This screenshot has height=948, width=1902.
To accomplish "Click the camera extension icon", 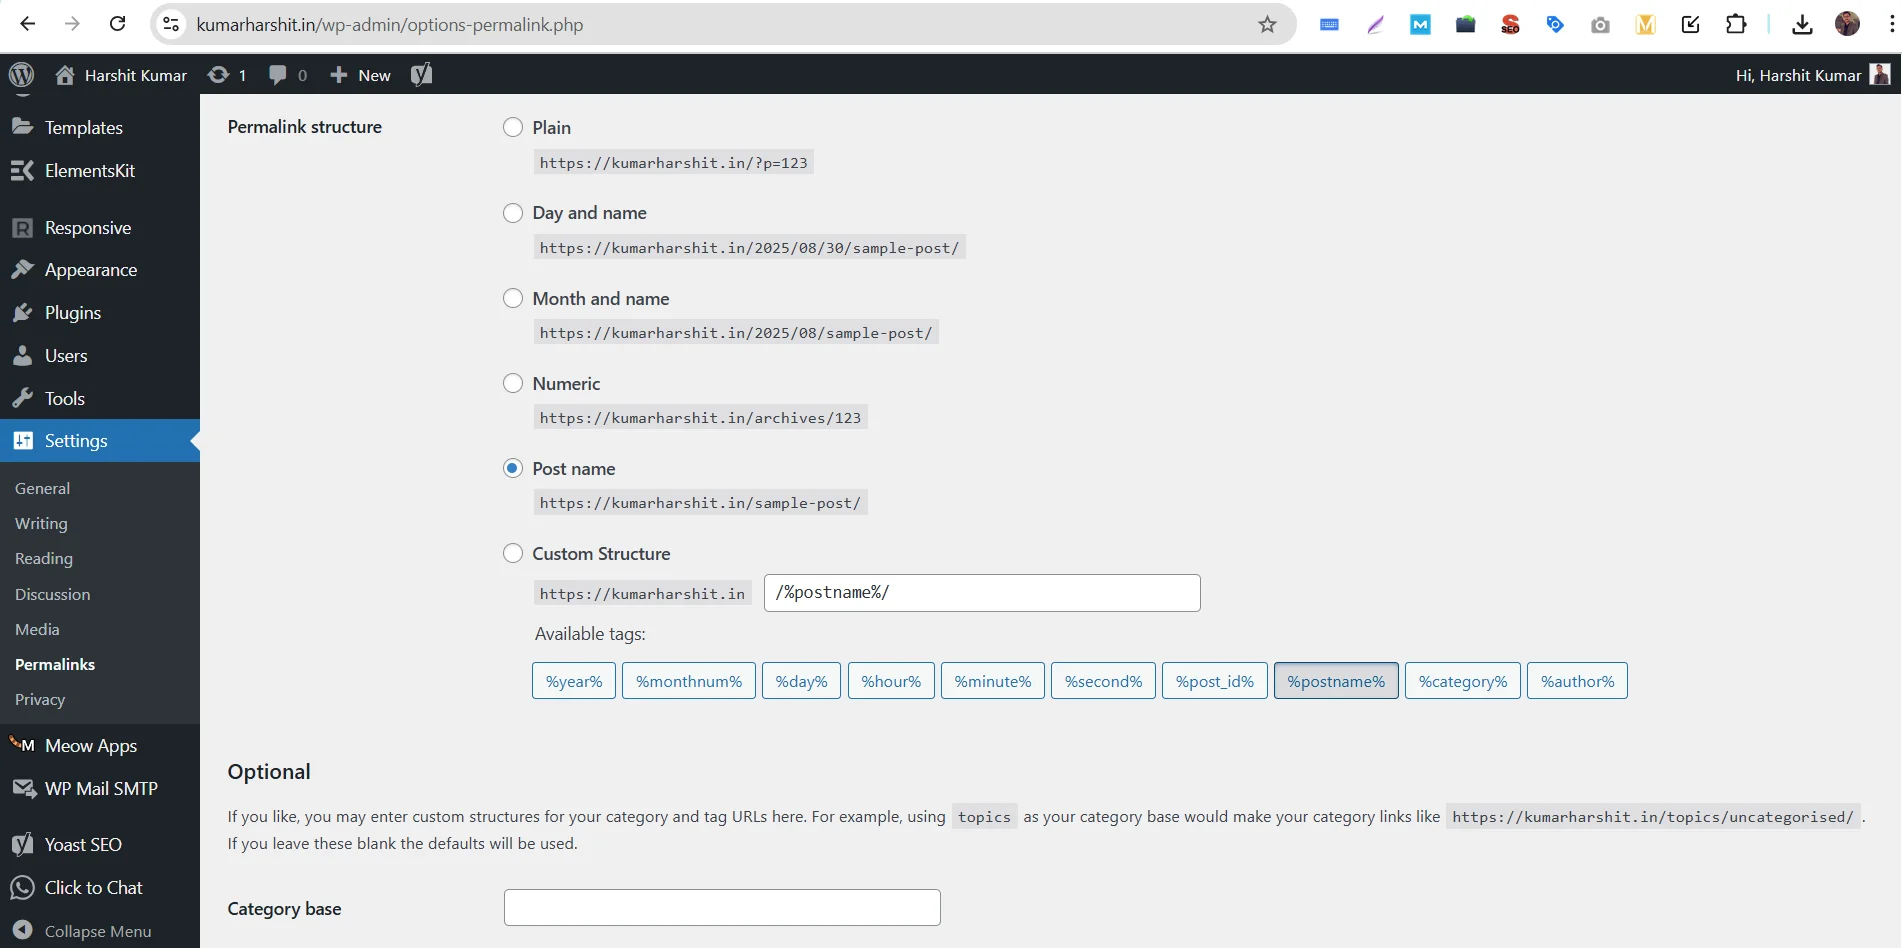I will click(x=1600, y=25).
